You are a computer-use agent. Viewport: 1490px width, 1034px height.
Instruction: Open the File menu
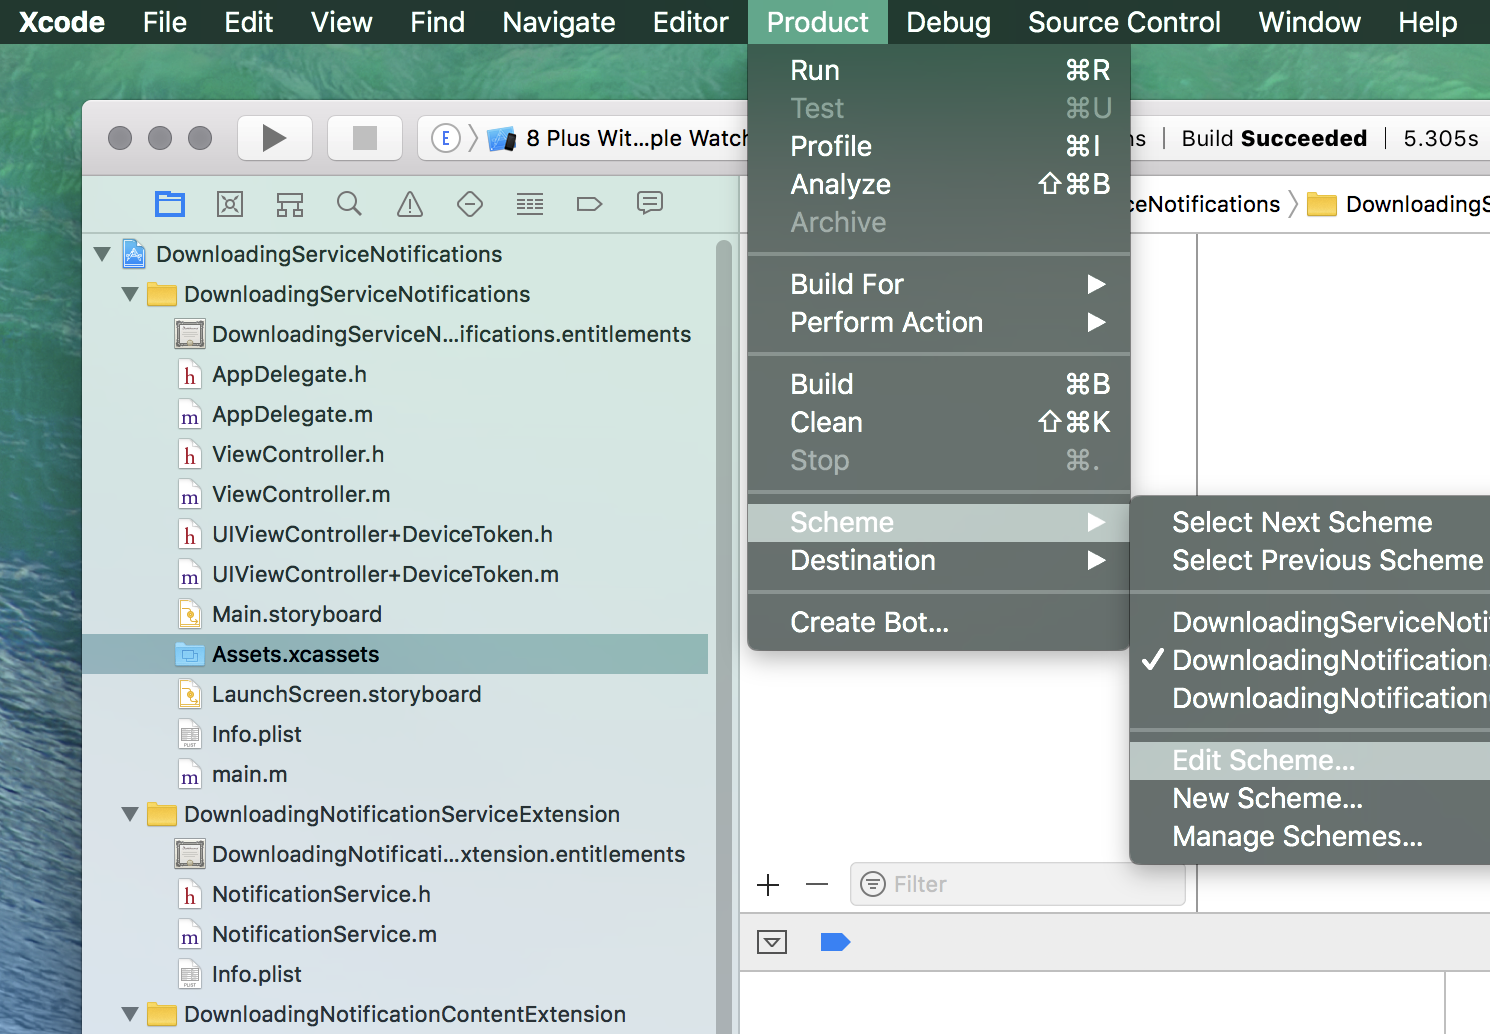165,22
